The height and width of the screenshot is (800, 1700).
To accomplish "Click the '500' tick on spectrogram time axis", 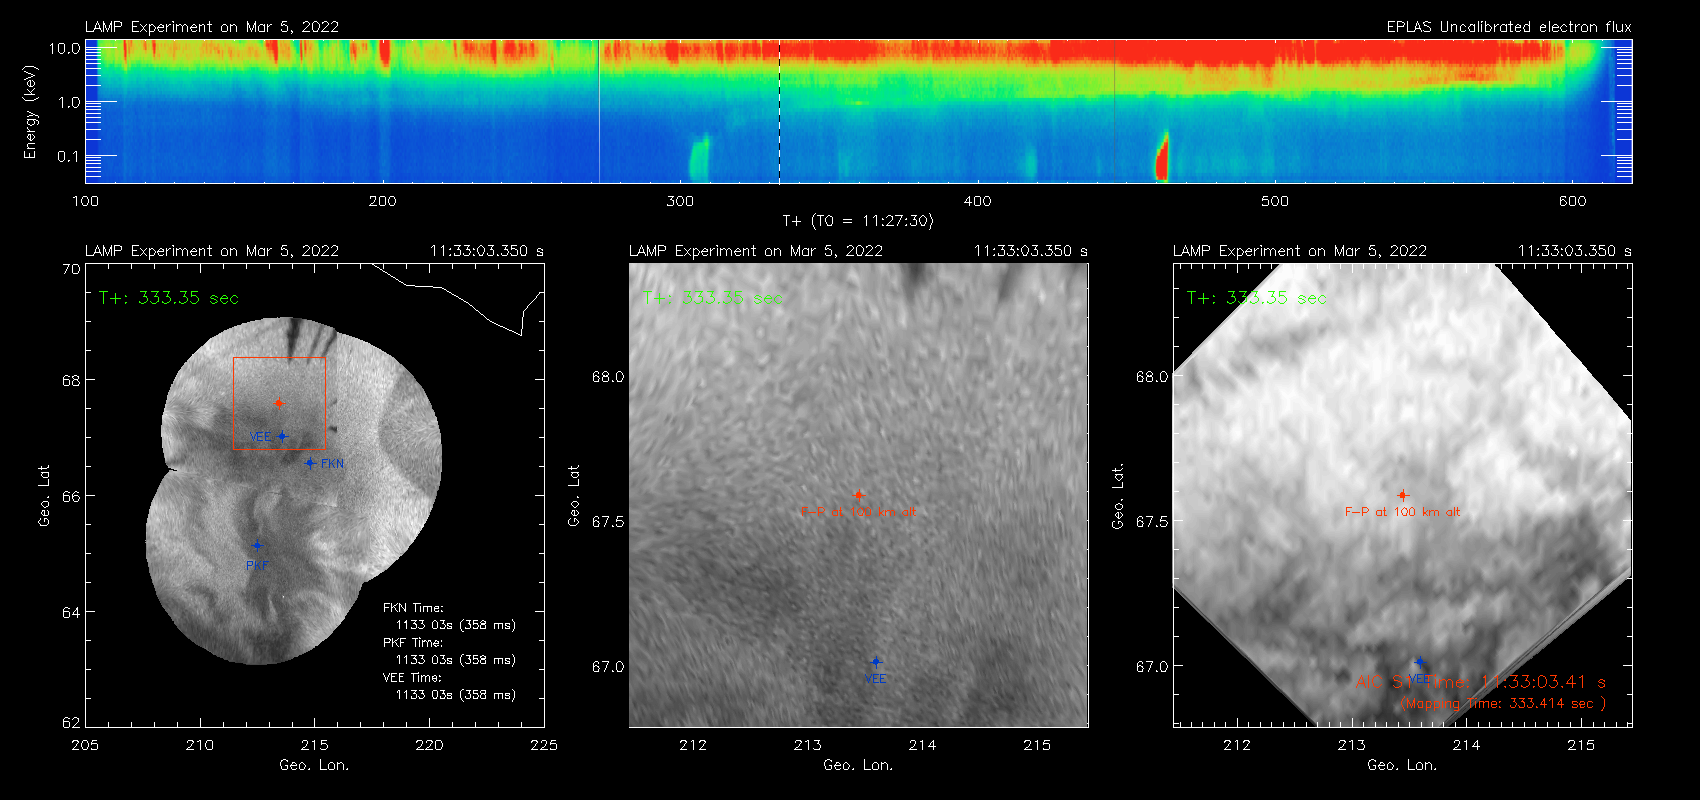I will (x=1275, y=201).
